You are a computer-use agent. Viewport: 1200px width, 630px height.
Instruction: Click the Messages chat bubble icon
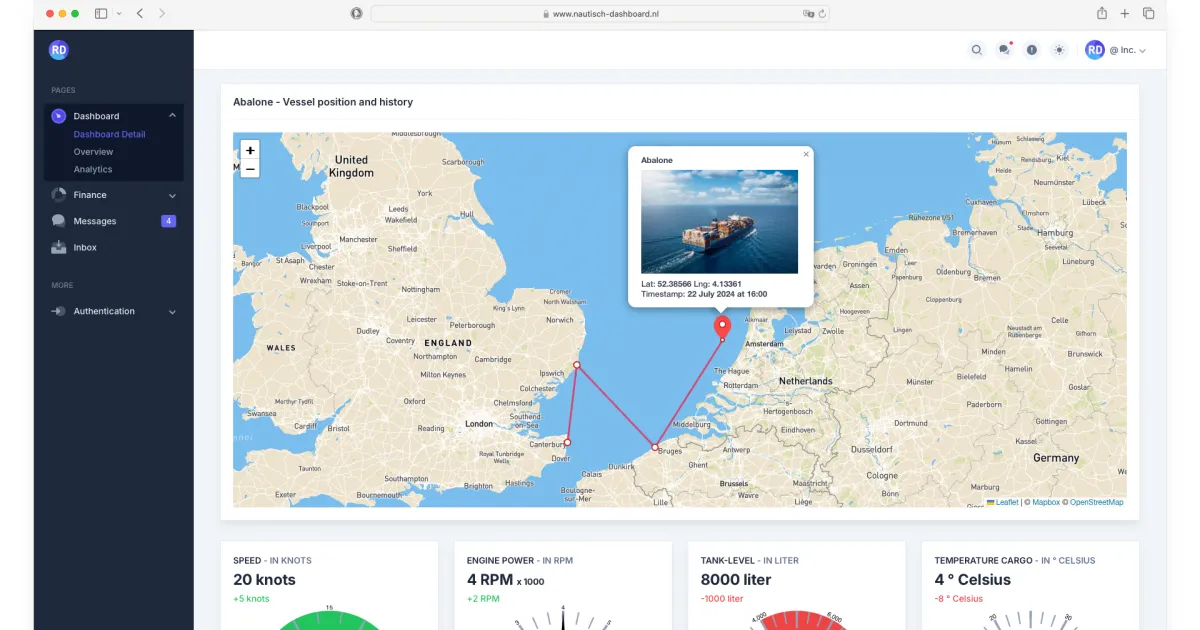58,221
